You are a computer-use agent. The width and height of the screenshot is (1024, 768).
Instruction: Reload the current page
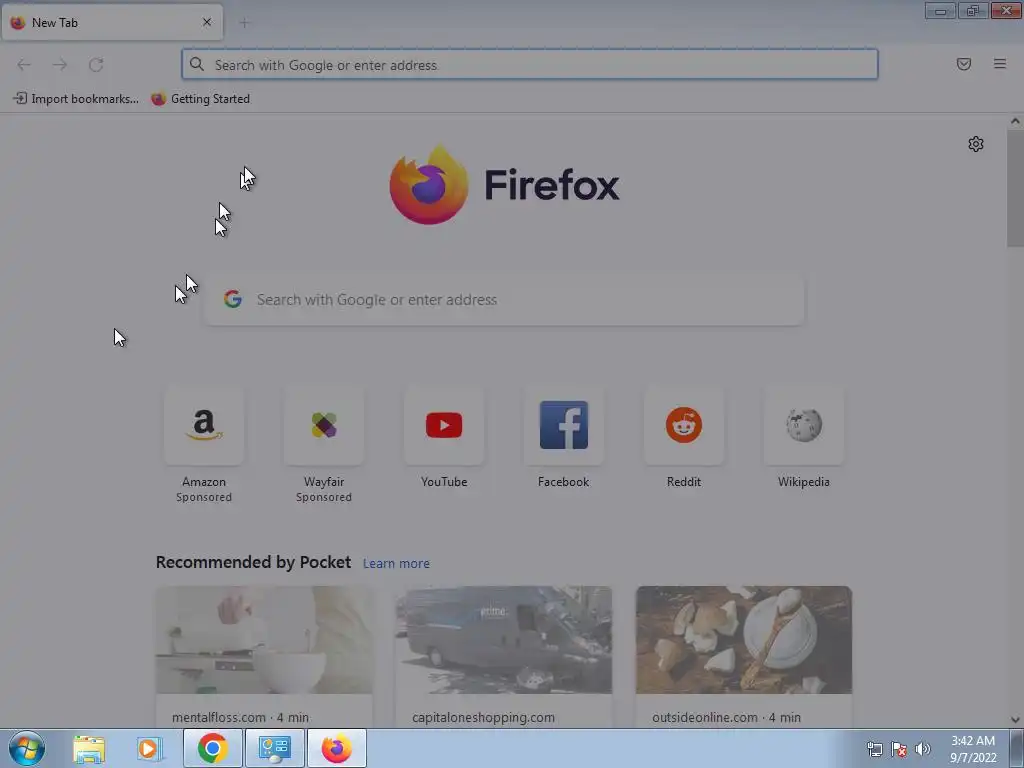(x=96, y=65)
